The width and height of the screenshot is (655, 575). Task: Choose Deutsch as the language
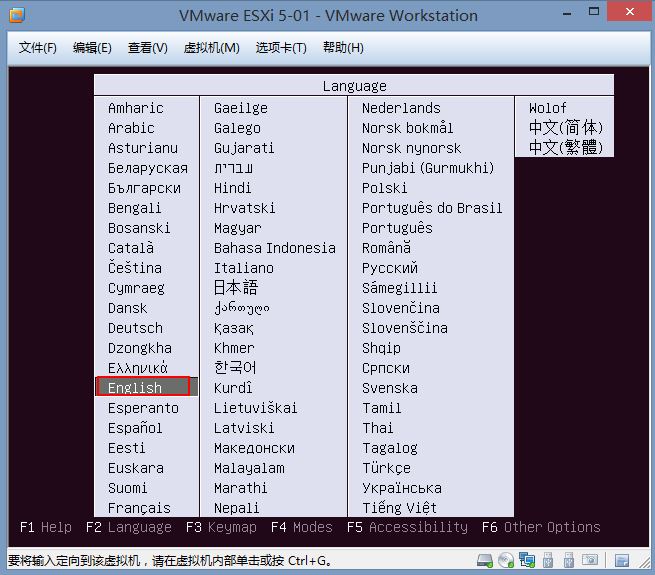[x=135, y=328]
